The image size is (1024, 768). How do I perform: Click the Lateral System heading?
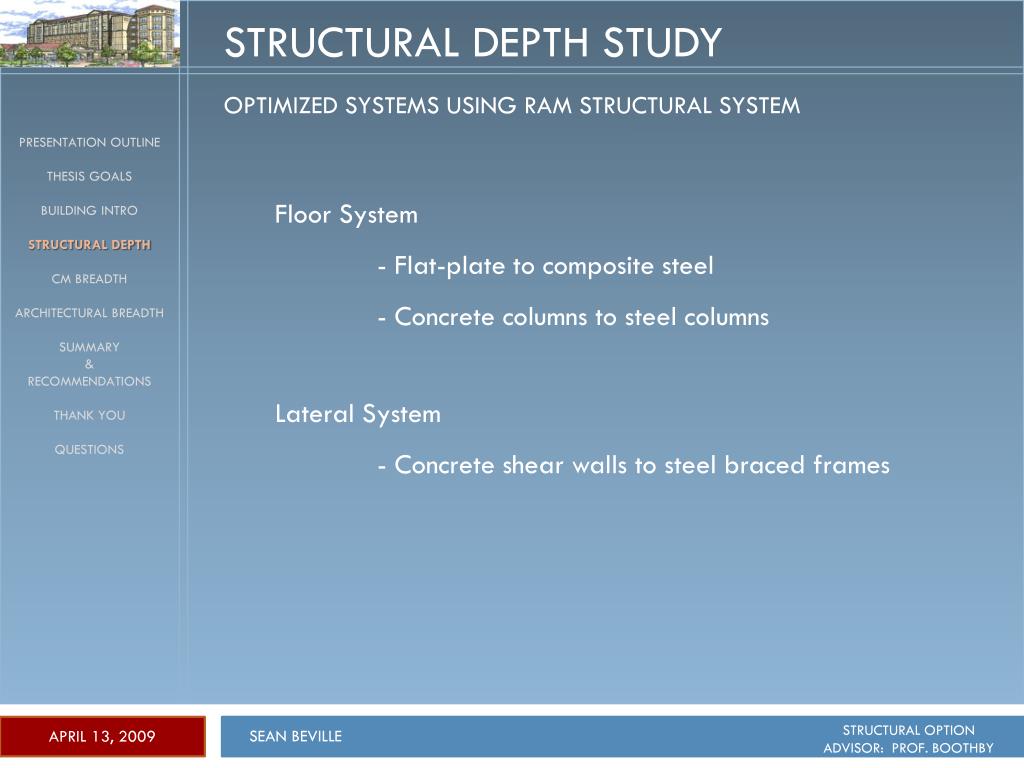click(358, 414)
